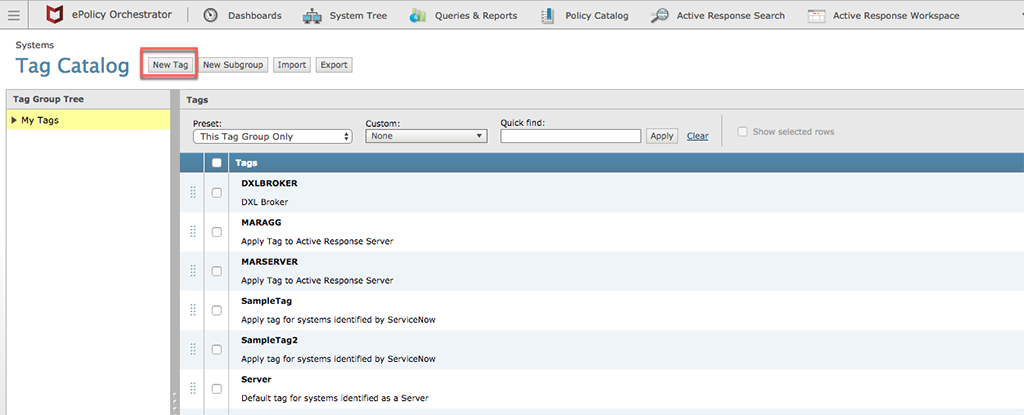
Task: Grab the drag handle of DXLBROKER row
Action: click(x=193, y=192)
